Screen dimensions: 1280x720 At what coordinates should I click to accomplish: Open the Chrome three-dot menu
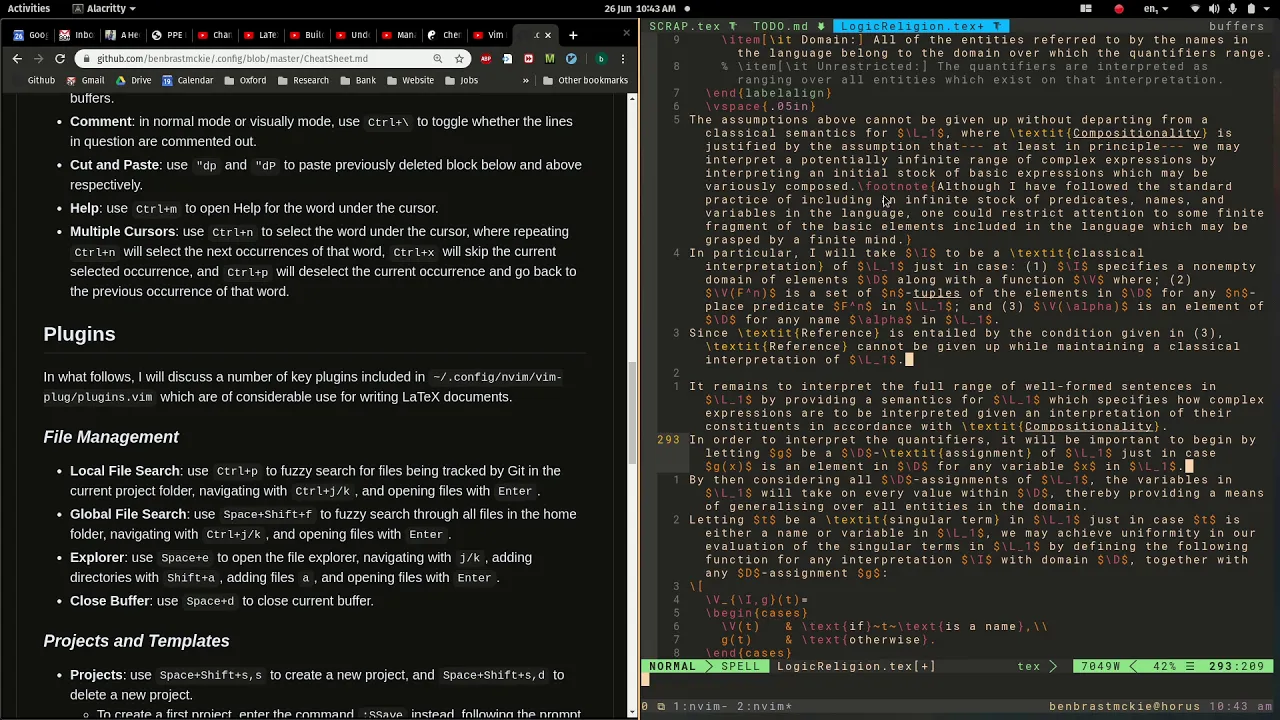(x=622, y=59)
